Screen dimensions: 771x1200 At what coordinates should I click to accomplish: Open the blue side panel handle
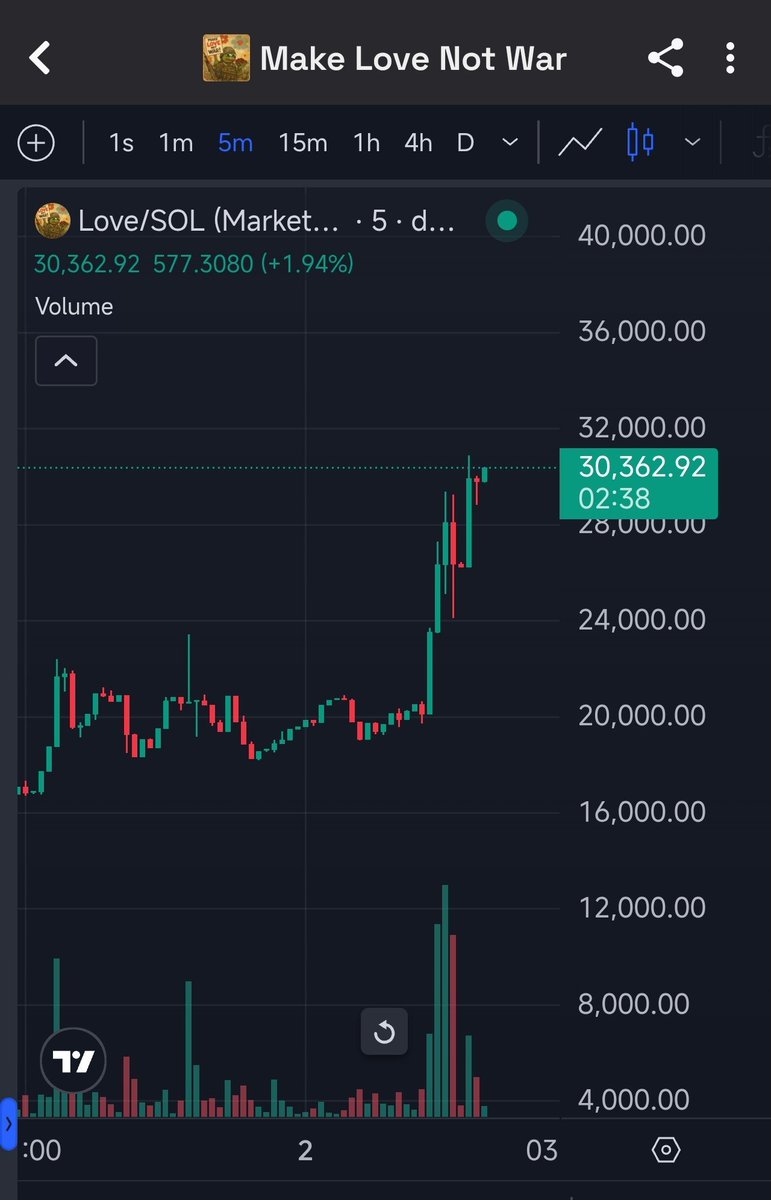(9, 1124)
